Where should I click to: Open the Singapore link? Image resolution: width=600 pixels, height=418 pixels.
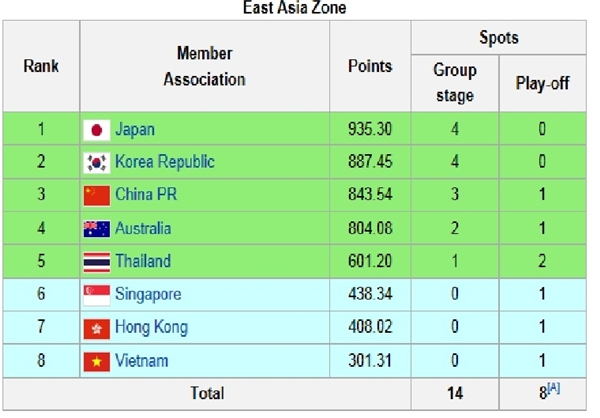click(148, 295)
